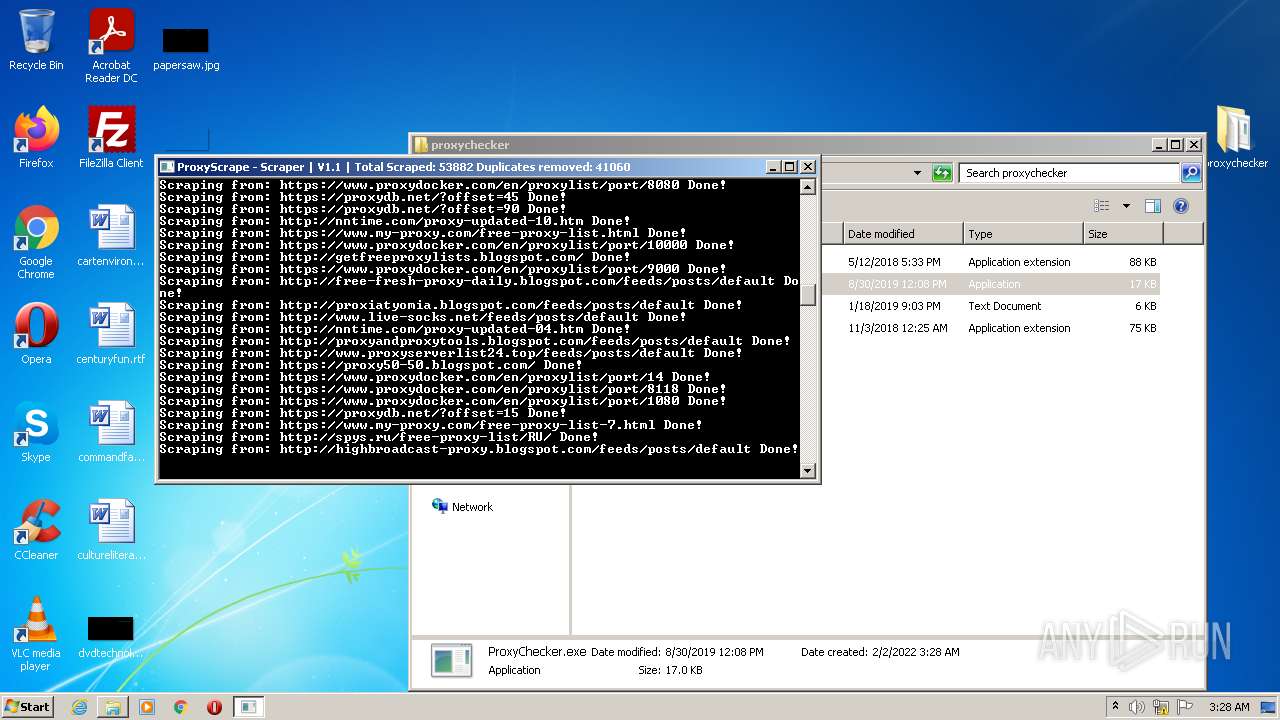1280x720 pixels.
Task: Click the green refresh button in Explorer
Action: (942, 173)
